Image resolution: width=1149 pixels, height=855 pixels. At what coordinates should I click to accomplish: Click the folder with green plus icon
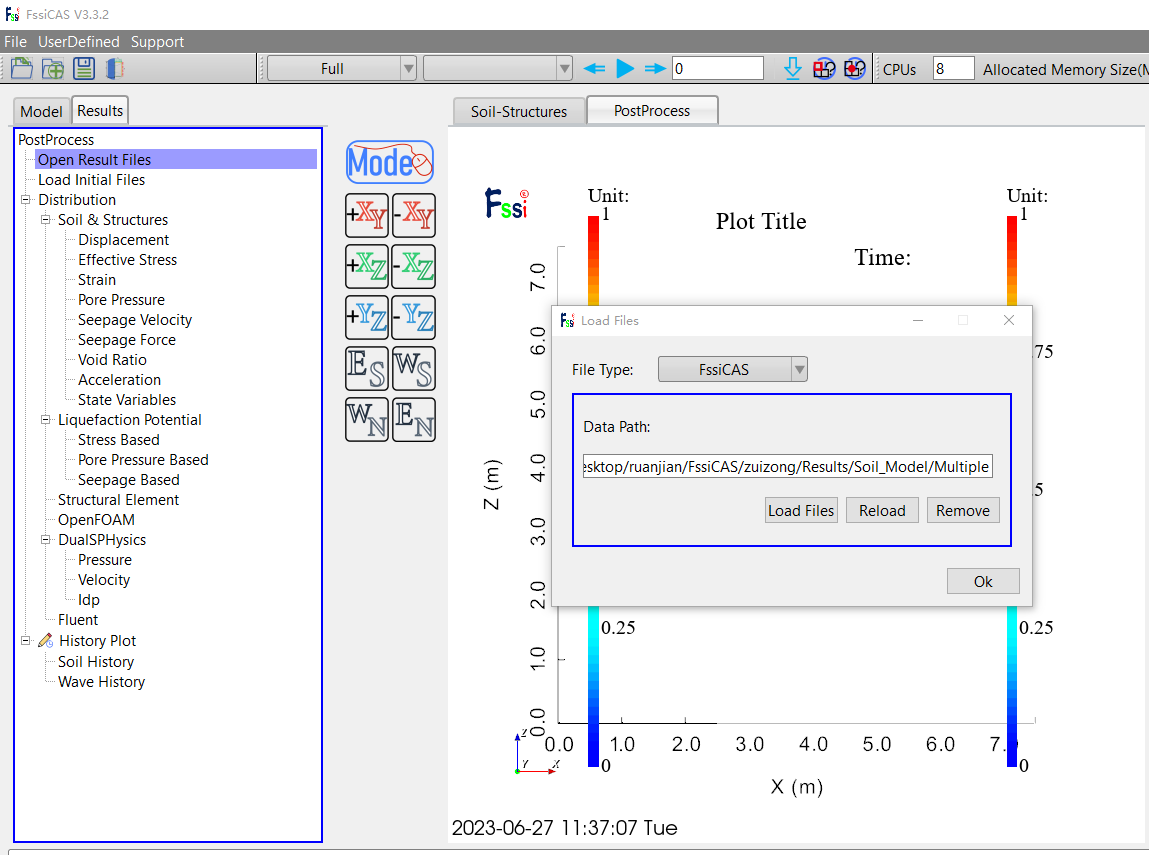pyautogui.click(x=53, y=68)
